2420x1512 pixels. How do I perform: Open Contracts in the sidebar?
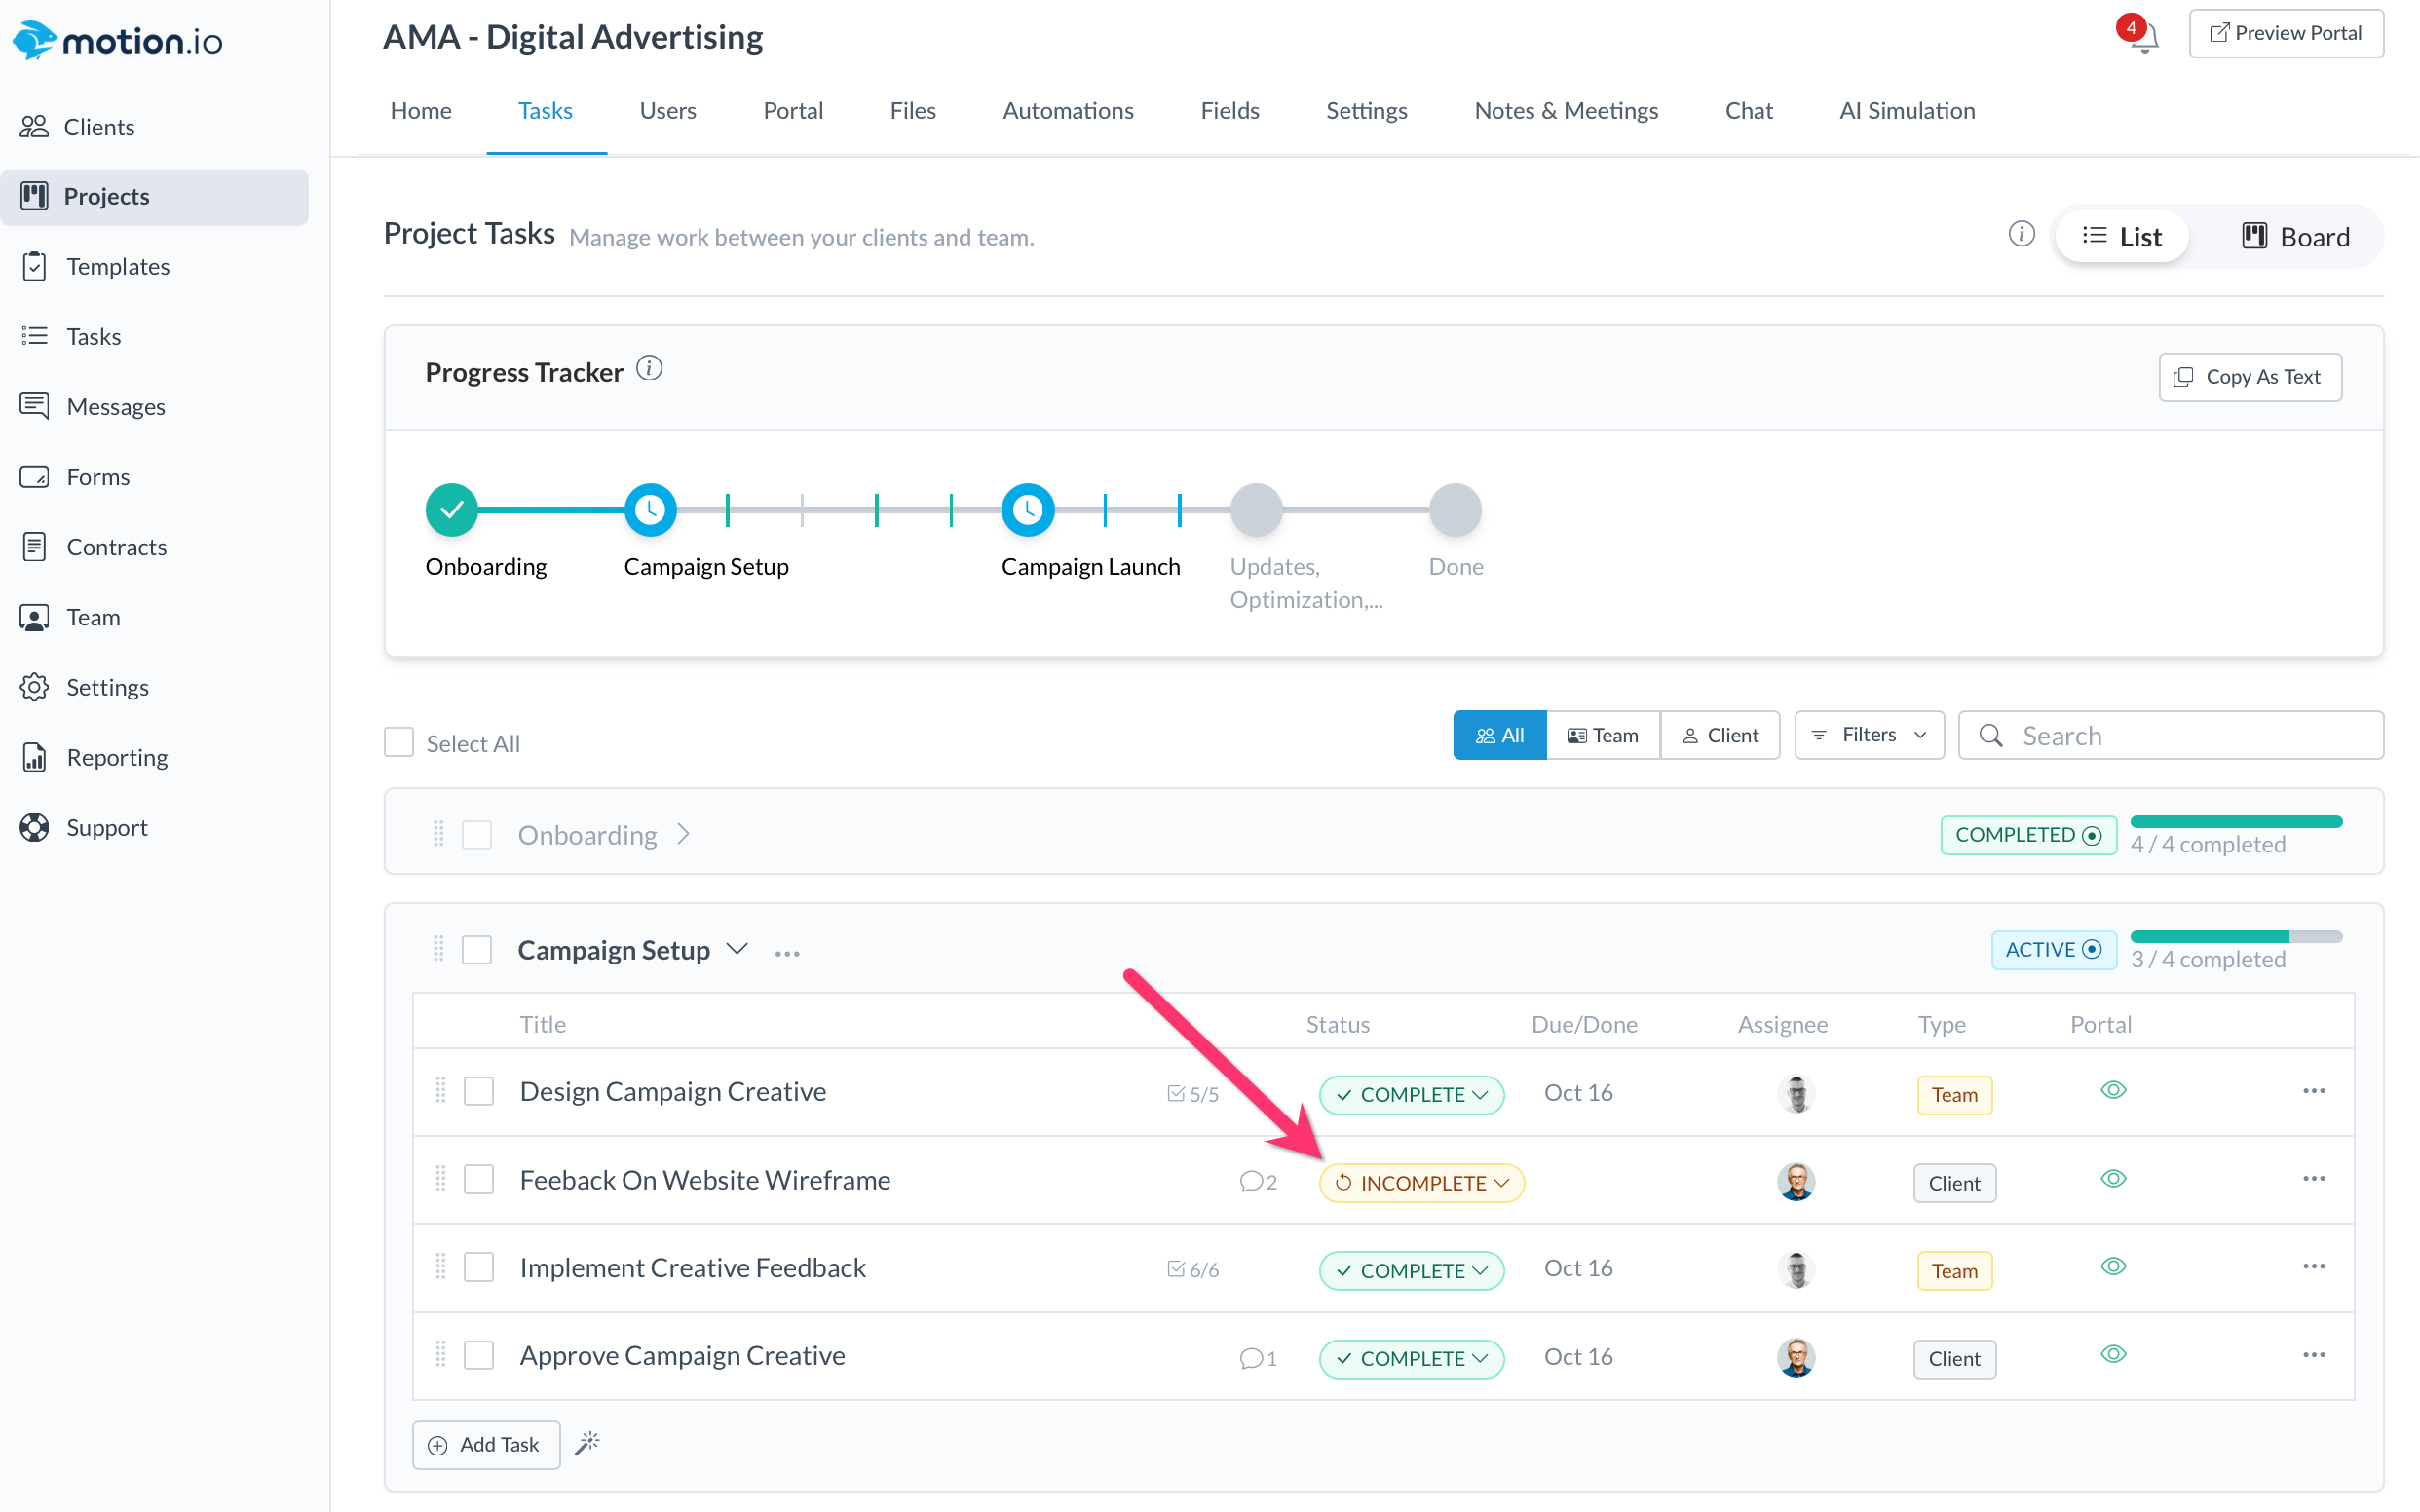coord(116,547)
